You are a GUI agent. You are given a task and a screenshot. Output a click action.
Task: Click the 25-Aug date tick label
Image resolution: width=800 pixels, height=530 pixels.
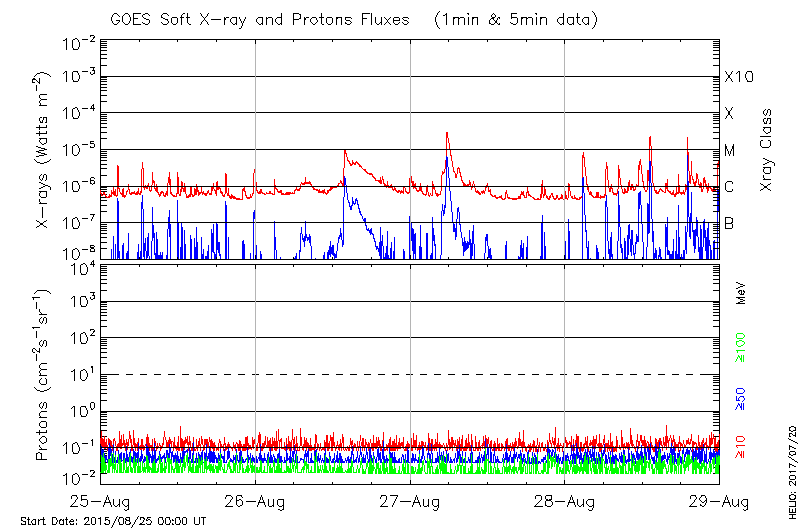pyautogui.click(x=100, y=502)
